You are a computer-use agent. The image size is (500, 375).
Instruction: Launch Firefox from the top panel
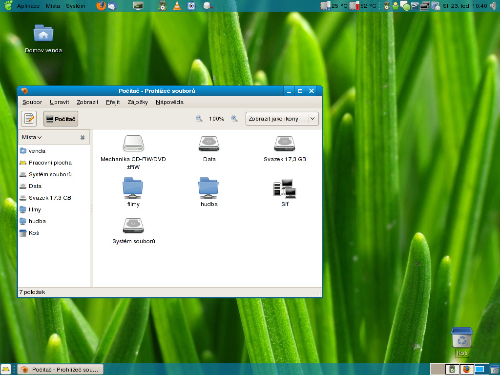pyautogui.click(x=101, y=6)
